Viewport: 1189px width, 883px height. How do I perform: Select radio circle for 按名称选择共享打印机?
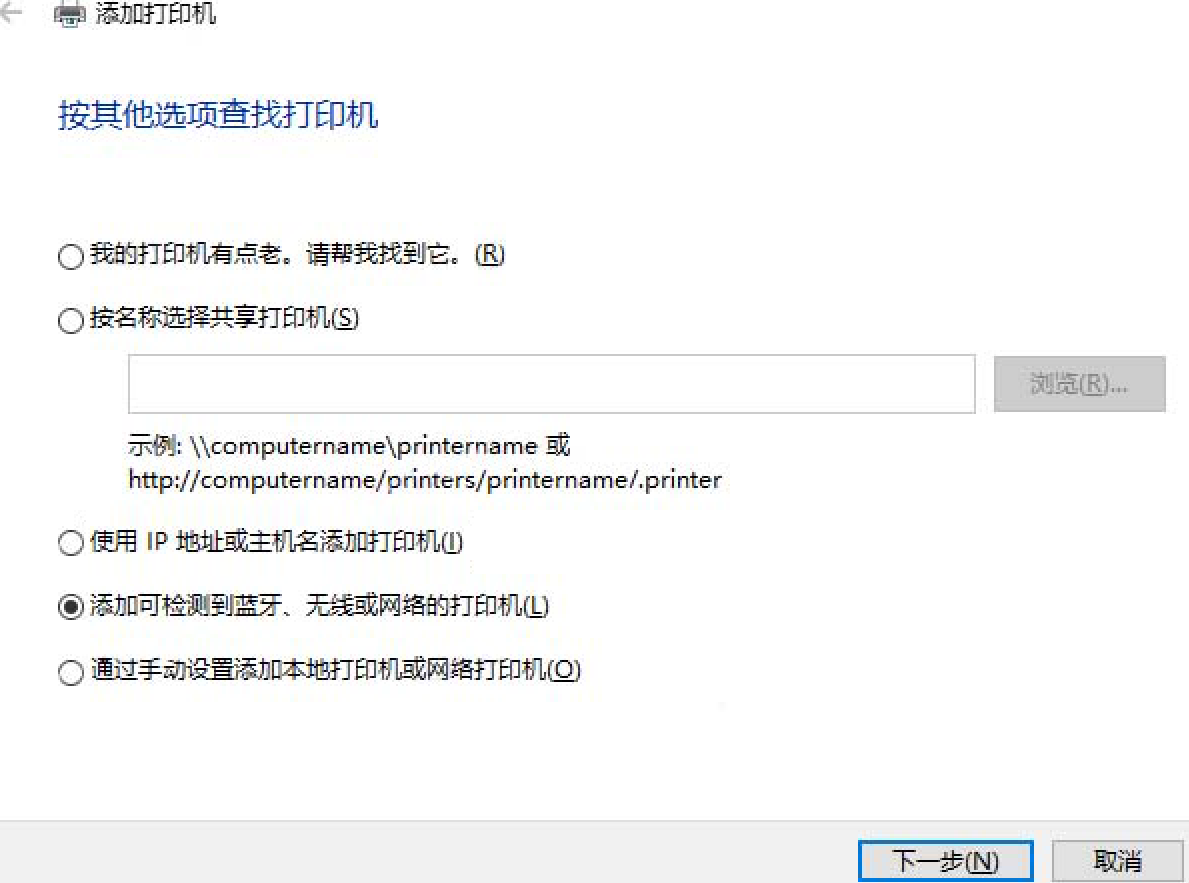pyautogui.click(x=71, y=320)
